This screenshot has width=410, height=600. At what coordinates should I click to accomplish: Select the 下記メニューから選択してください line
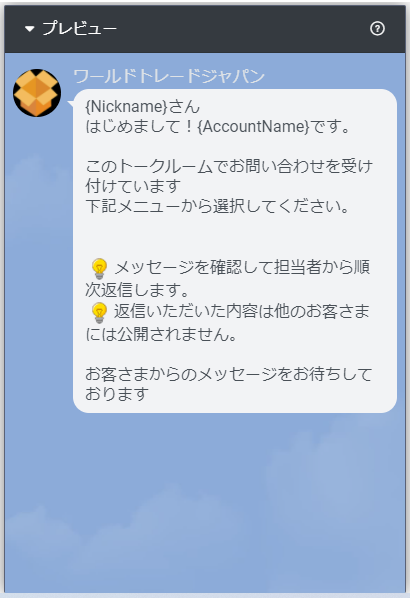(x=217, y=206)
